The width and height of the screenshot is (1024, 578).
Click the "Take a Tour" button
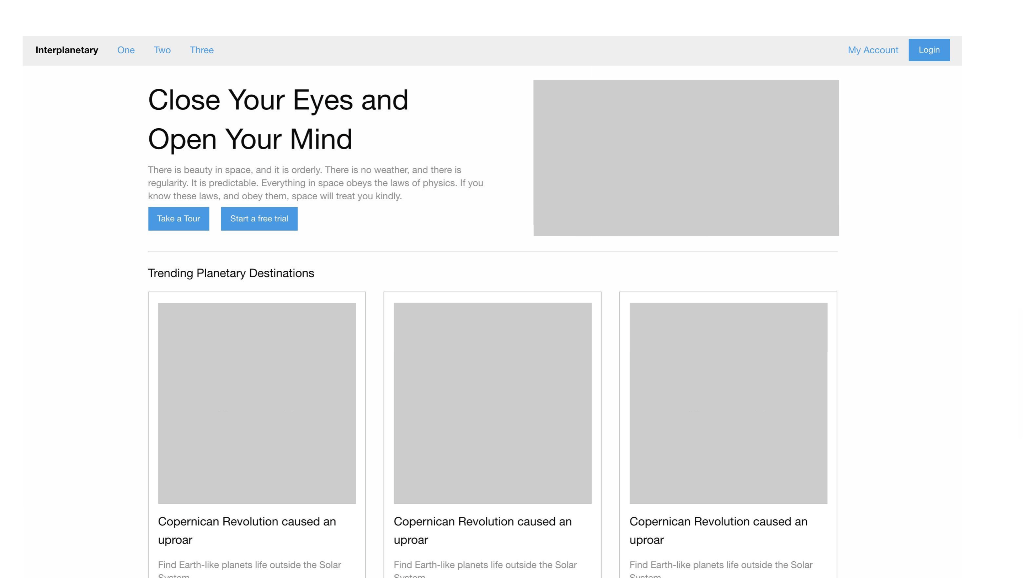tap(178, 218)
